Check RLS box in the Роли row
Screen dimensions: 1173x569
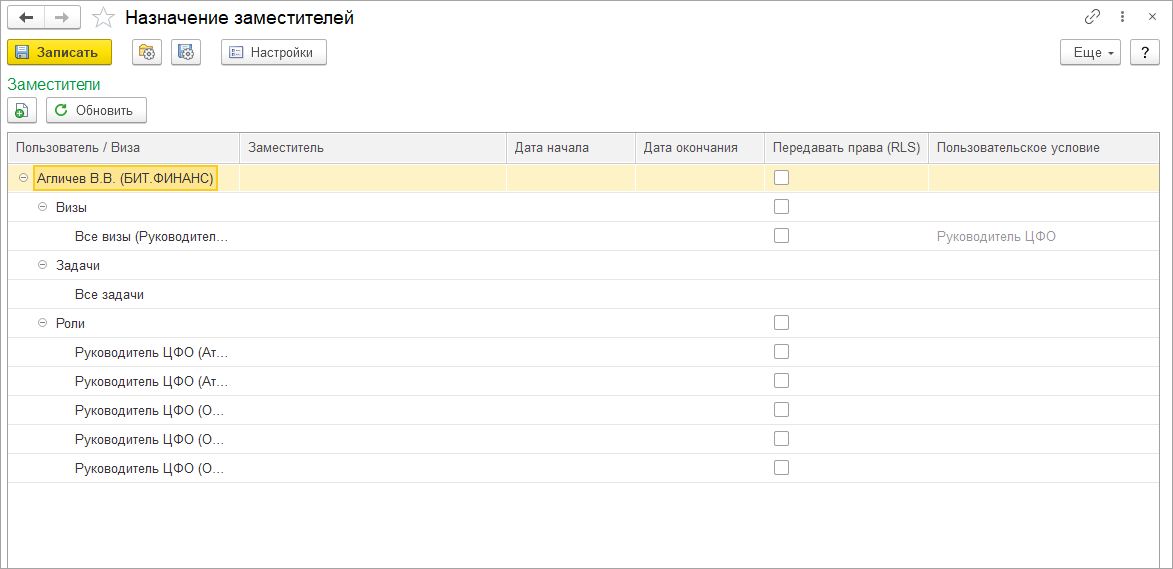[781, 323]
